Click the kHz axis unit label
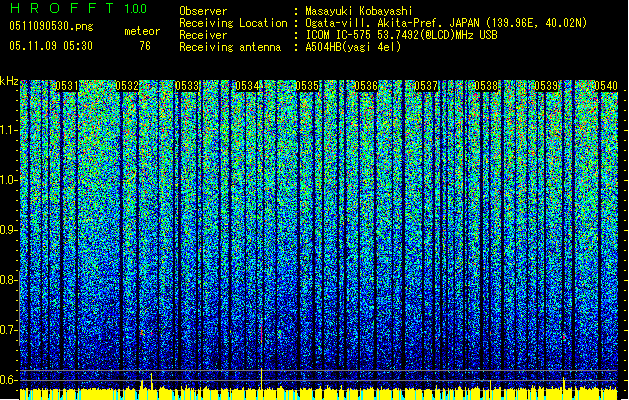This screenshot has height=400, width=629. point(9,81)
